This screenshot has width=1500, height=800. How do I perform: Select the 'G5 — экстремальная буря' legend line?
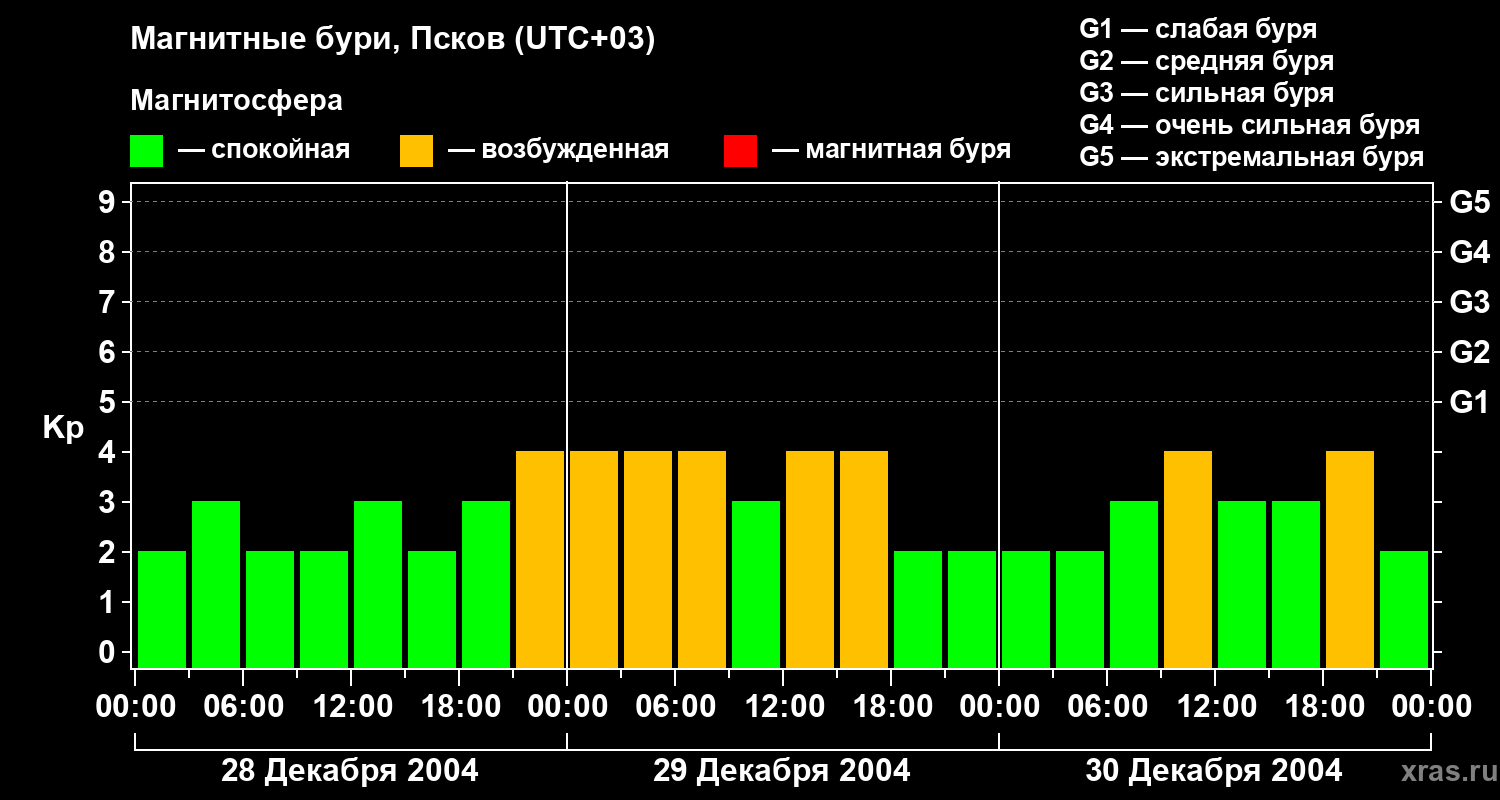click(1252, 157)
